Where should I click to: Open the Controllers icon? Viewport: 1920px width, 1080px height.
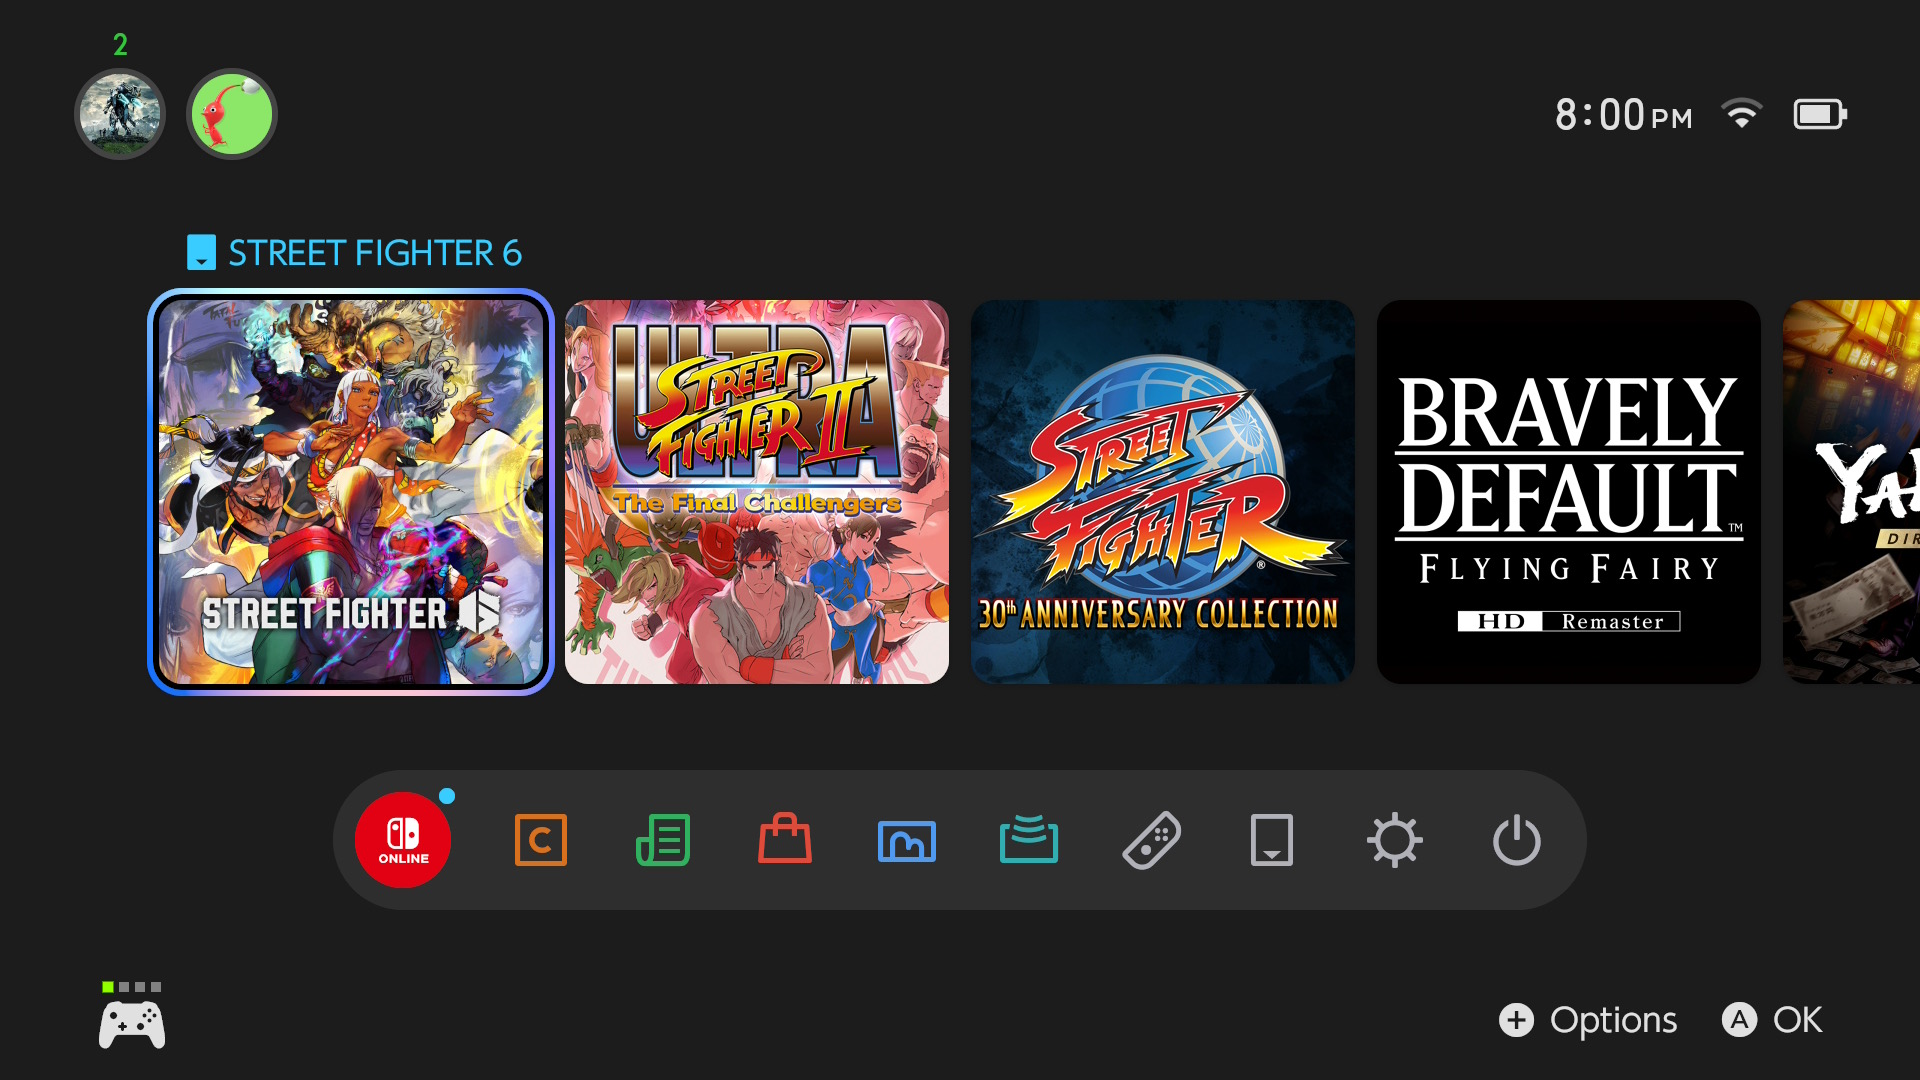(x=1151, y=840)
